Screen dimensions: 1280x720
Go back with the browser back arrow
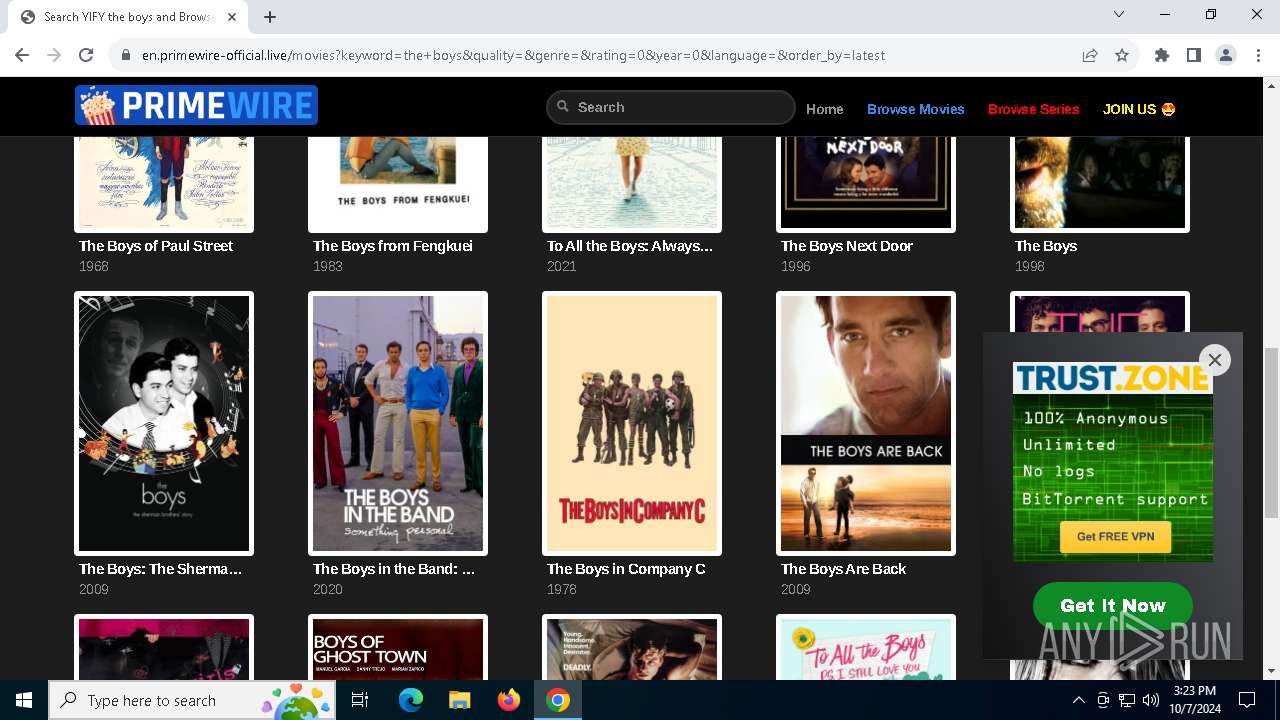(x=22, y=55)
